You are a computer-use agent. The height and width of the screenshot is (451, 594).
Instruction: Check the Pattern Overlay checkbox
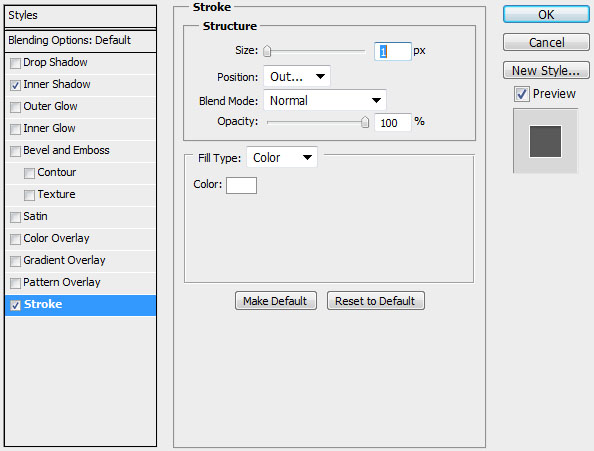pyautogui.click(x=15, y=283)
